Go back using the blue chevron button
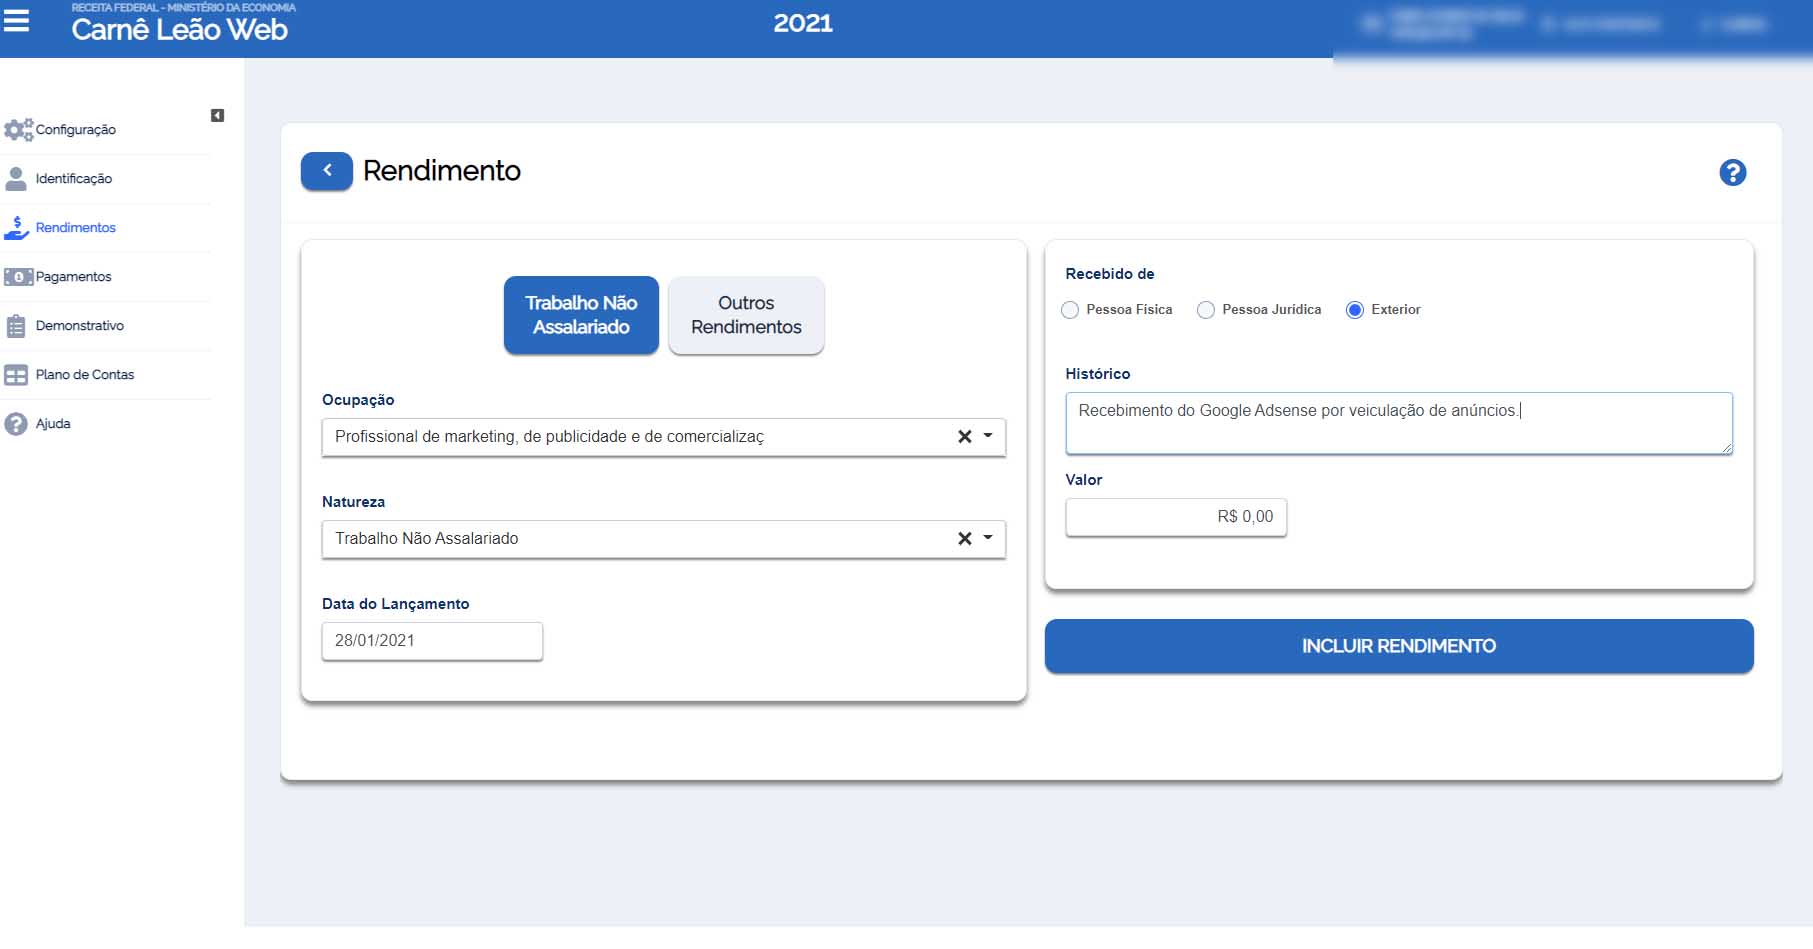The height and width of the screenshot is (949, 1813). pyautogui.click(x=327, y=171)
